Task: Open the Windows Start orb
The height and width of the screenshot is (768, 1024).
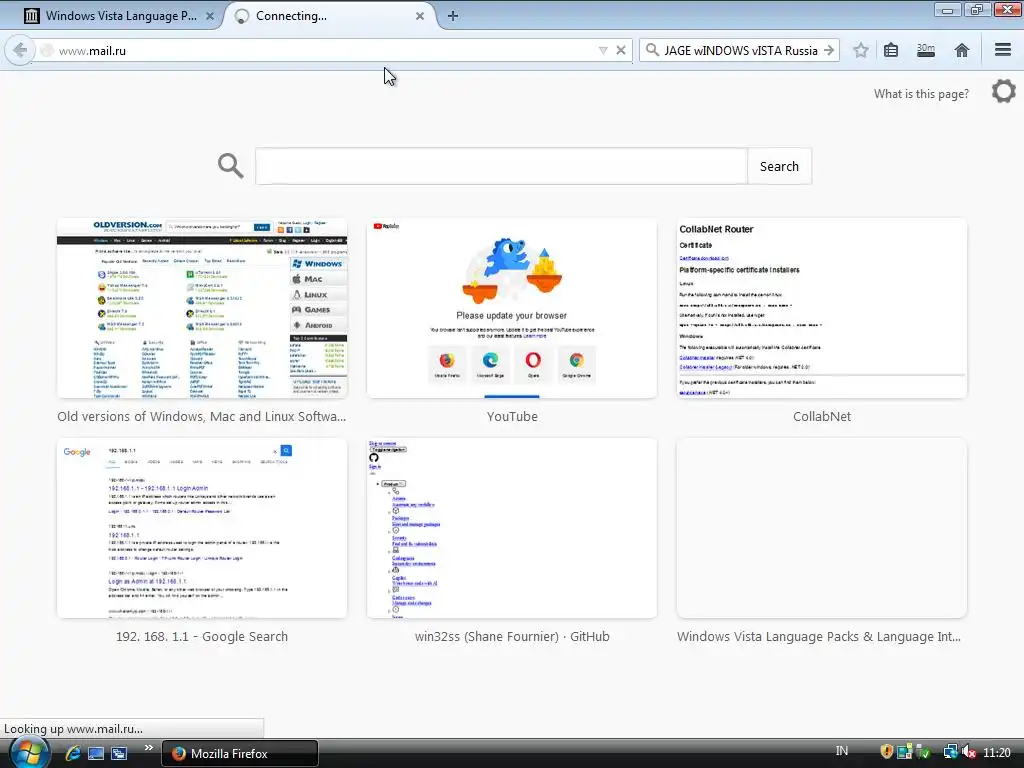Action: (x=28, y=753)
